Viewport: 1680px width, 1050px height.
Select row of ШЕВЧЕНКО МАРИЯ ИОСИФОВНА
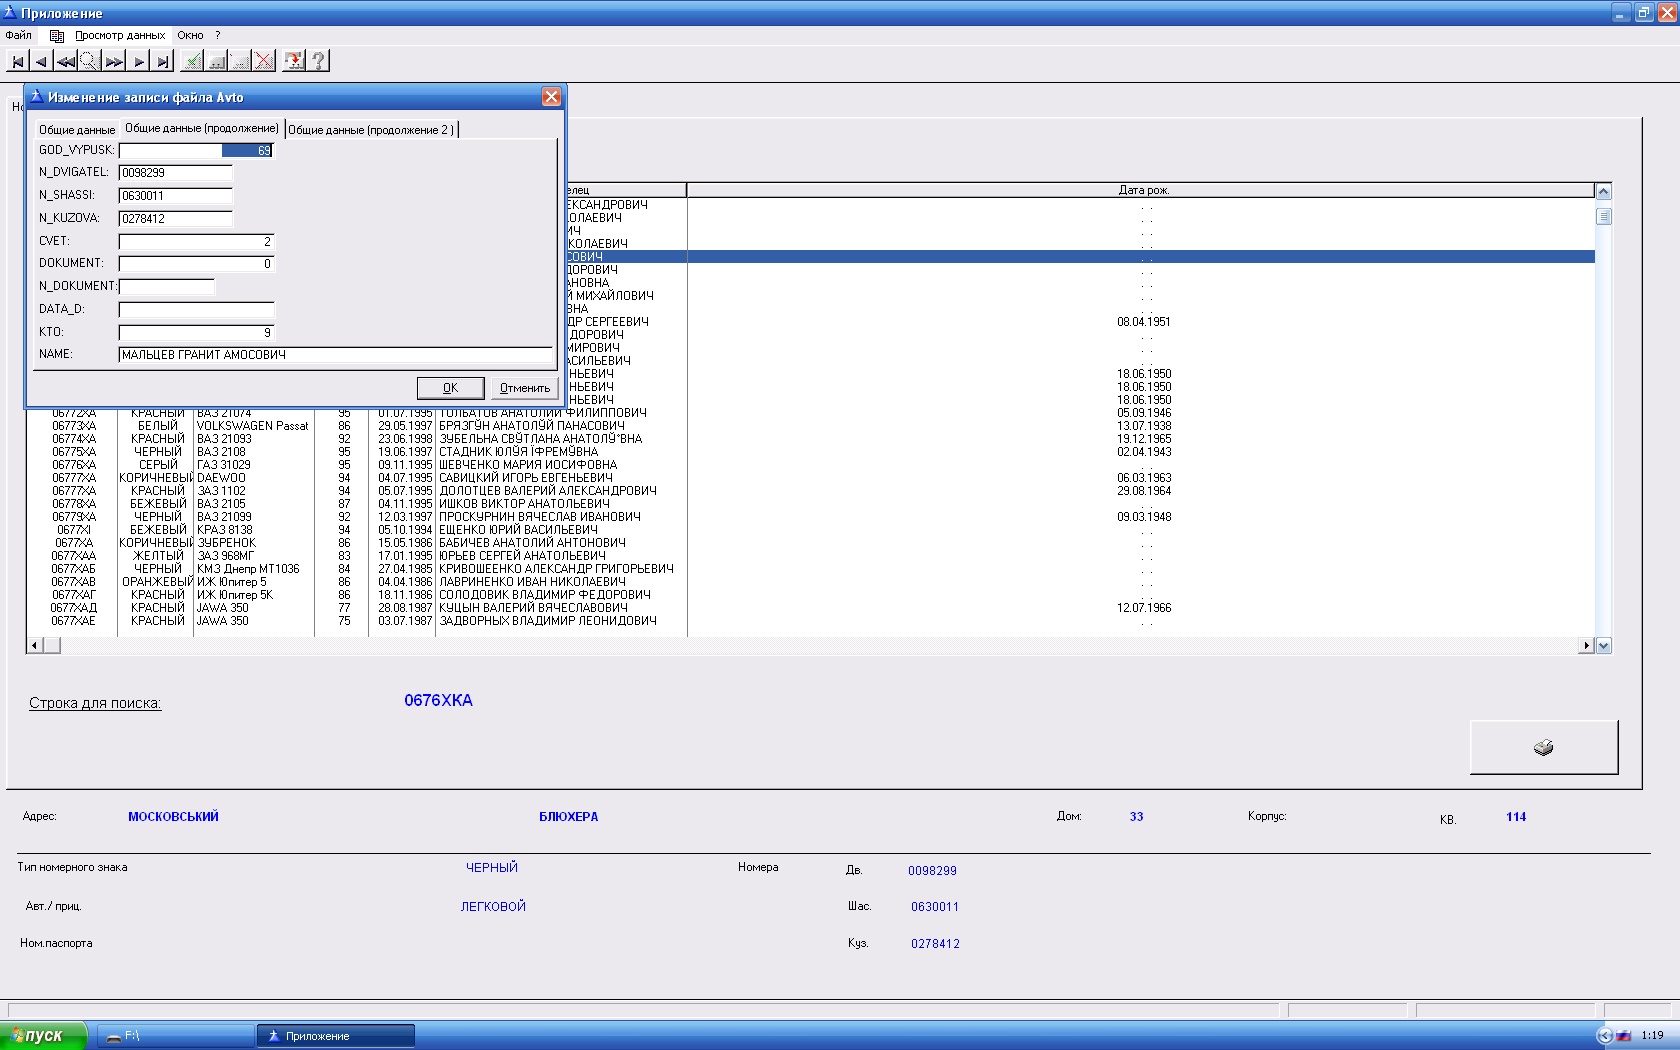810,465
